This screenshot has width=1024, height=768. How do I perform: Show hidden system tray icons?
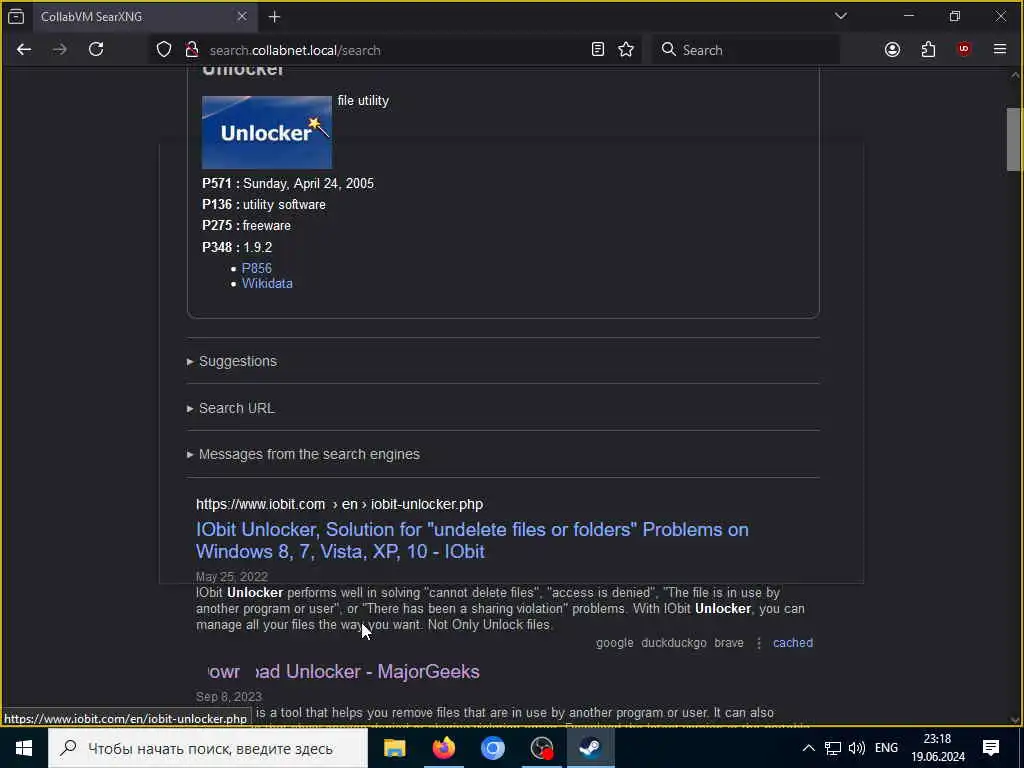[x=808, y=748]
